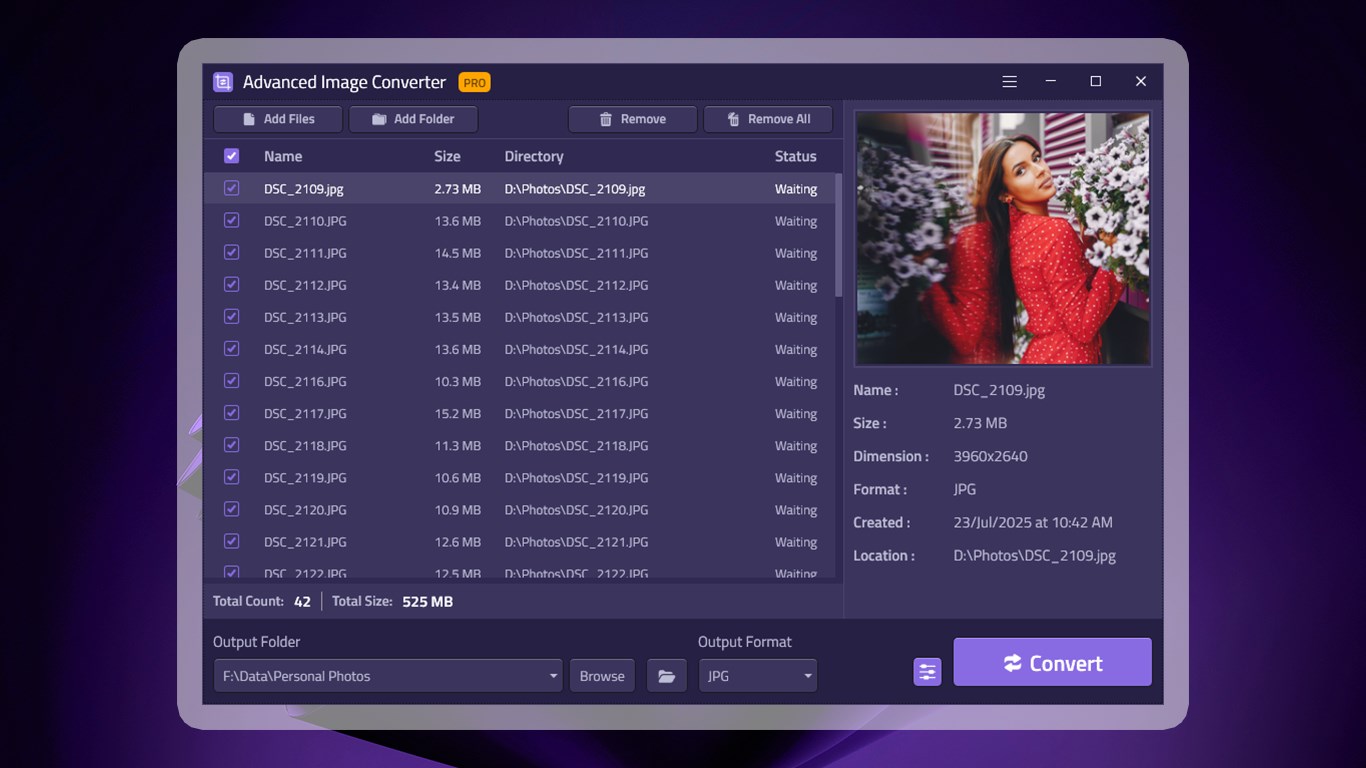The width and height of the screenshot is (1366, 768).
Task: Select file name DSC_2120.JPG in list
Action: tap(305, 510)
